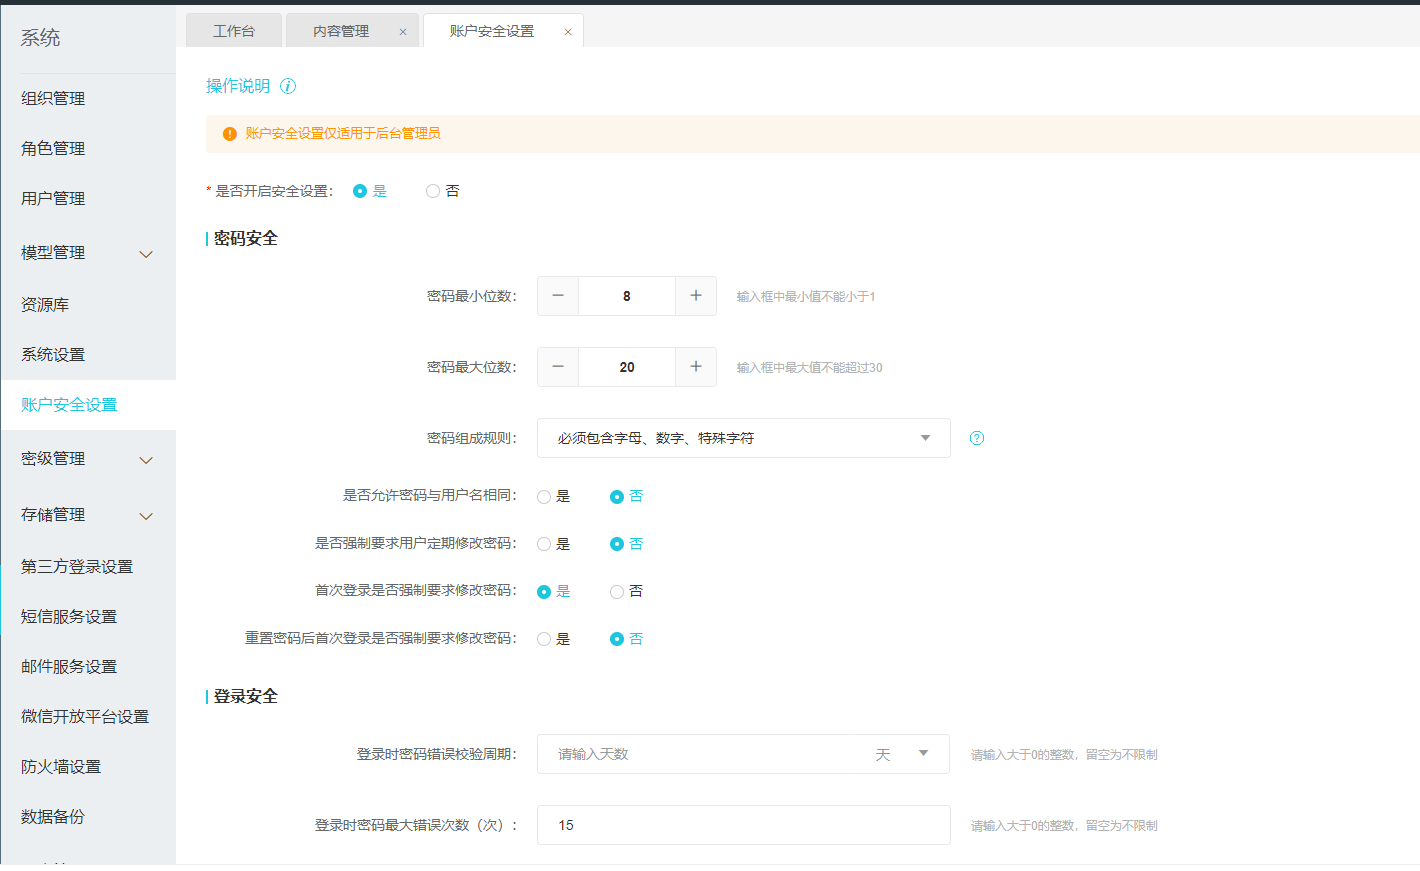Screen dimensions: 1420x871
Task: Open the 天 unit dropdown for 校验周期
Action: pos(923,754)
